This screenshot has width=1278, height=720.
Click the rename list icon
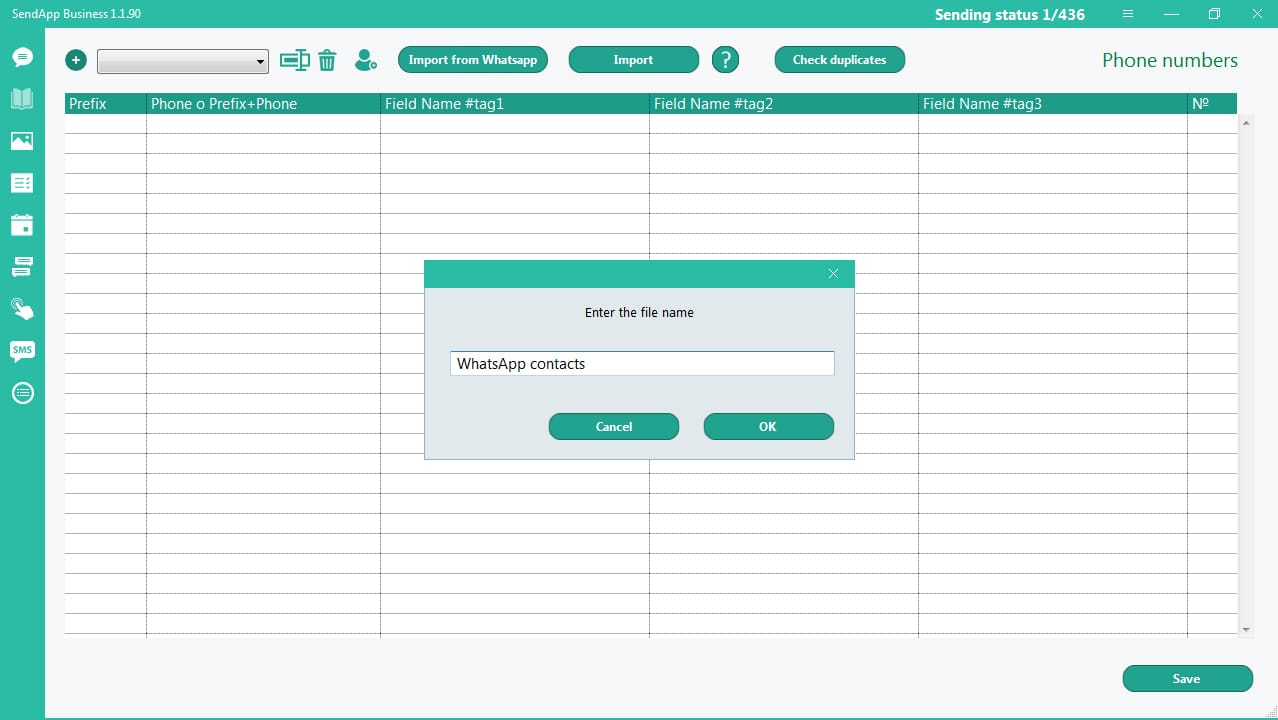tap(294, 60)
